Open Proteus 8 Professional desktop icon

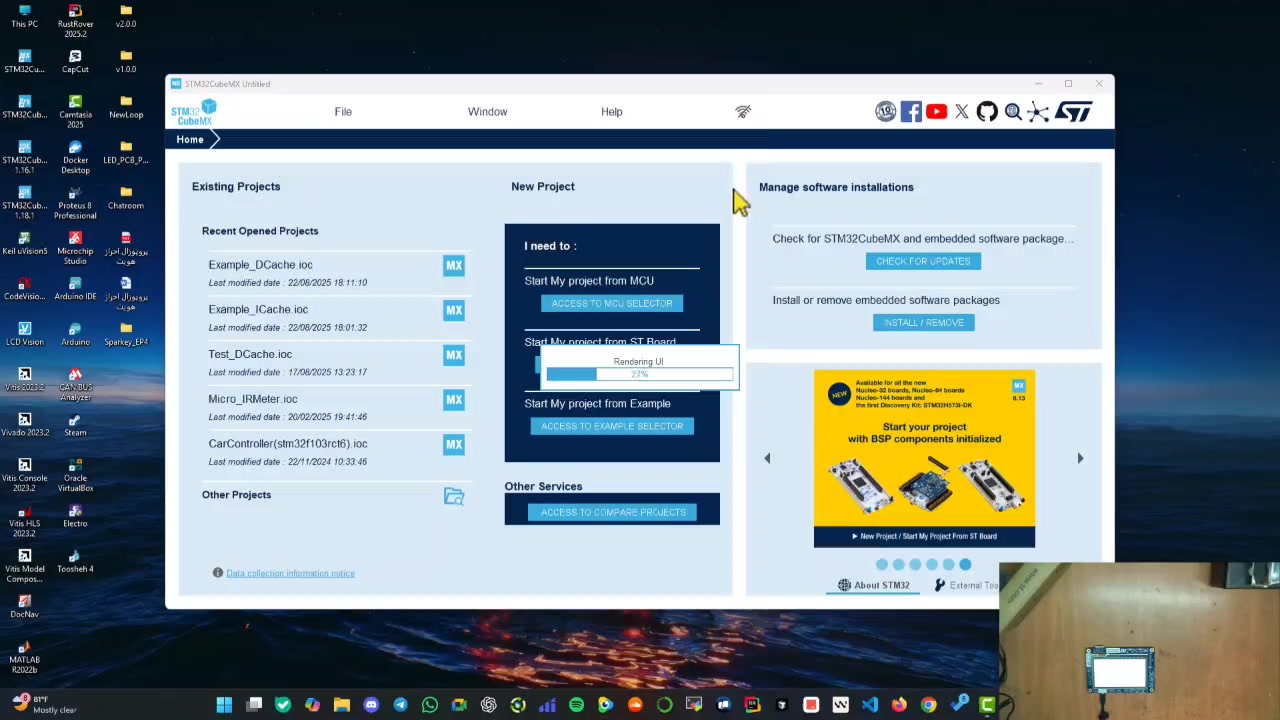(x=75, y=203)
